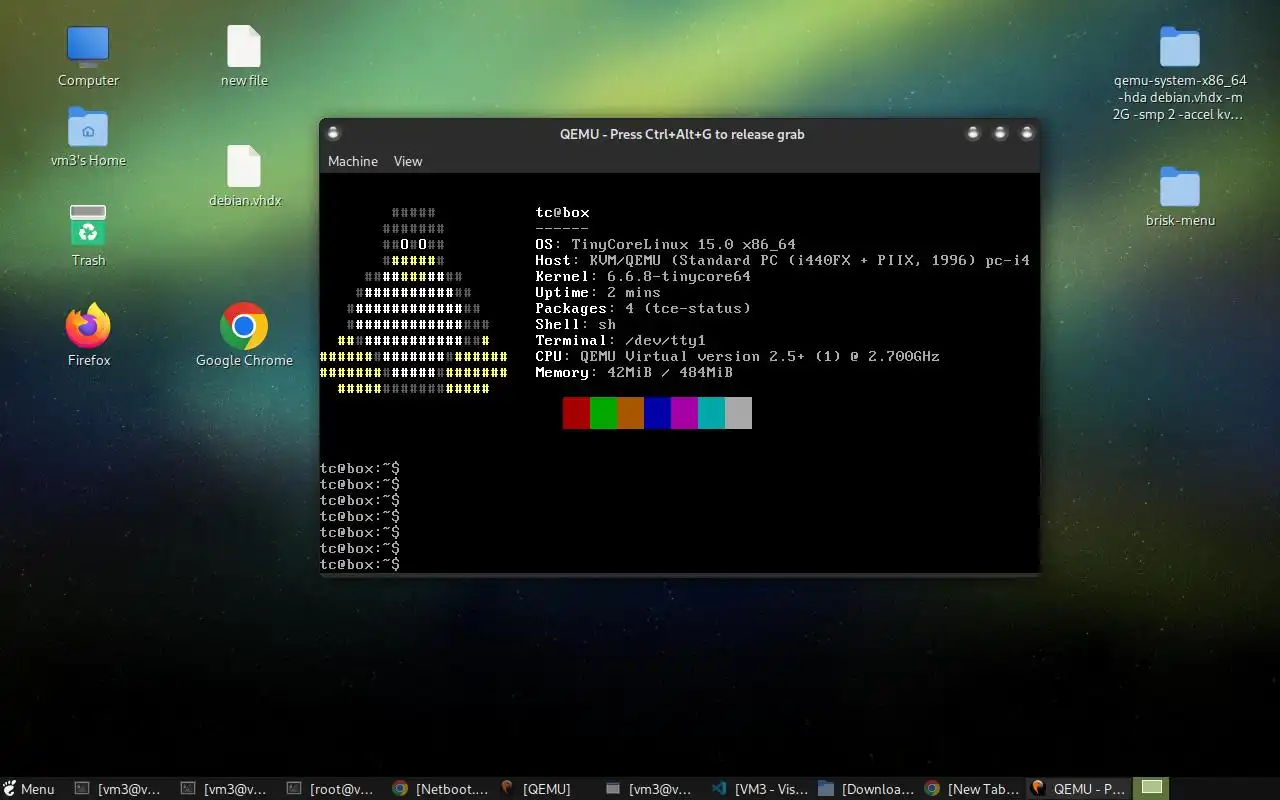Image resolution: width=1280 pixels, height=800 pixels.
Task: Switch to the [root@v... terminal taskbar entry
Action: click(332, 789)
